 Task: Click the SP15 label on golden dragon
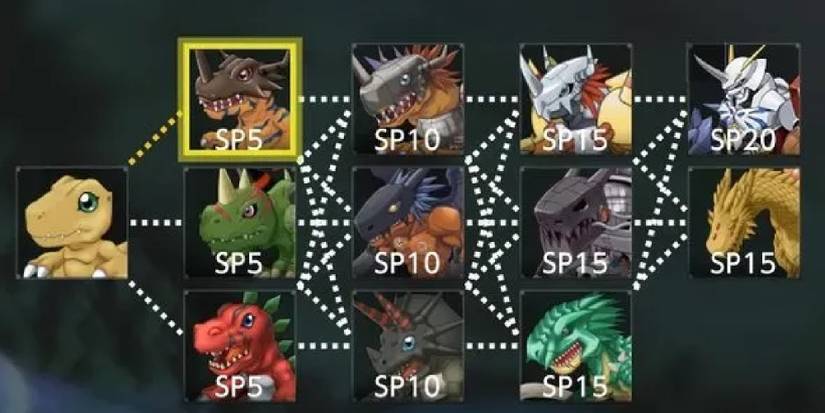(x=743, y=264)
